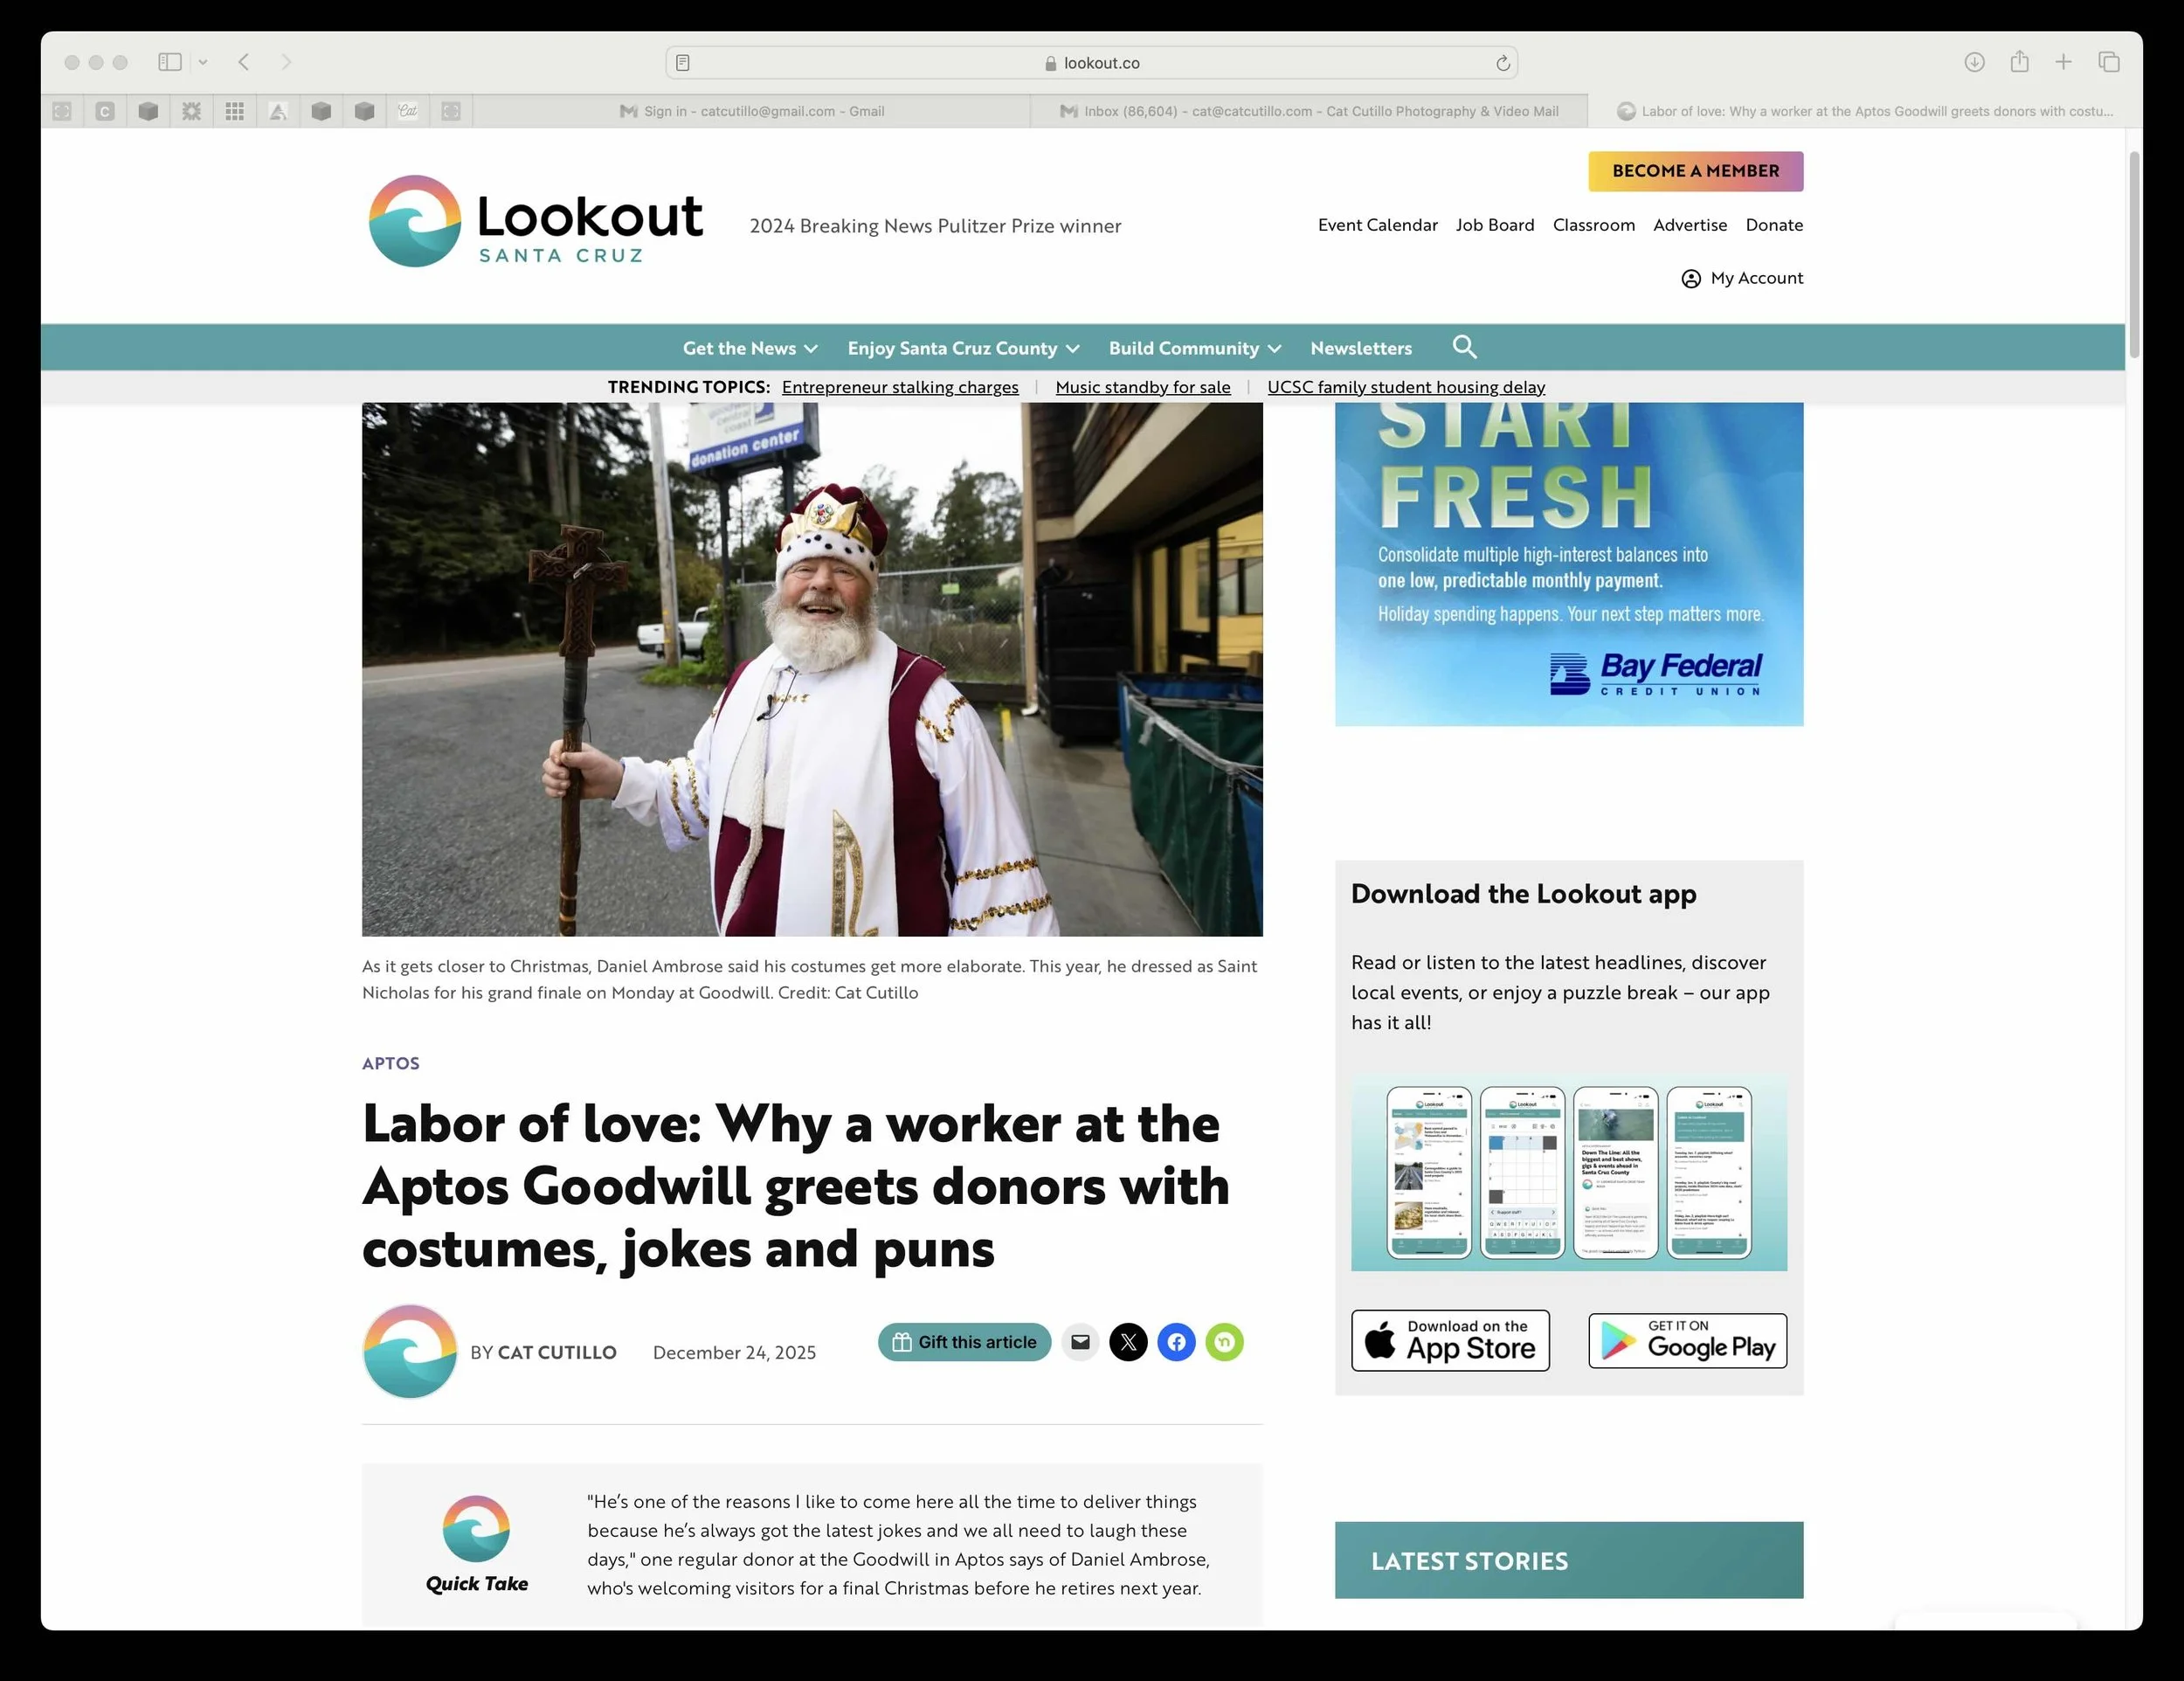Share article on X icon
The image size is (2184, 1681).
1128,1342
